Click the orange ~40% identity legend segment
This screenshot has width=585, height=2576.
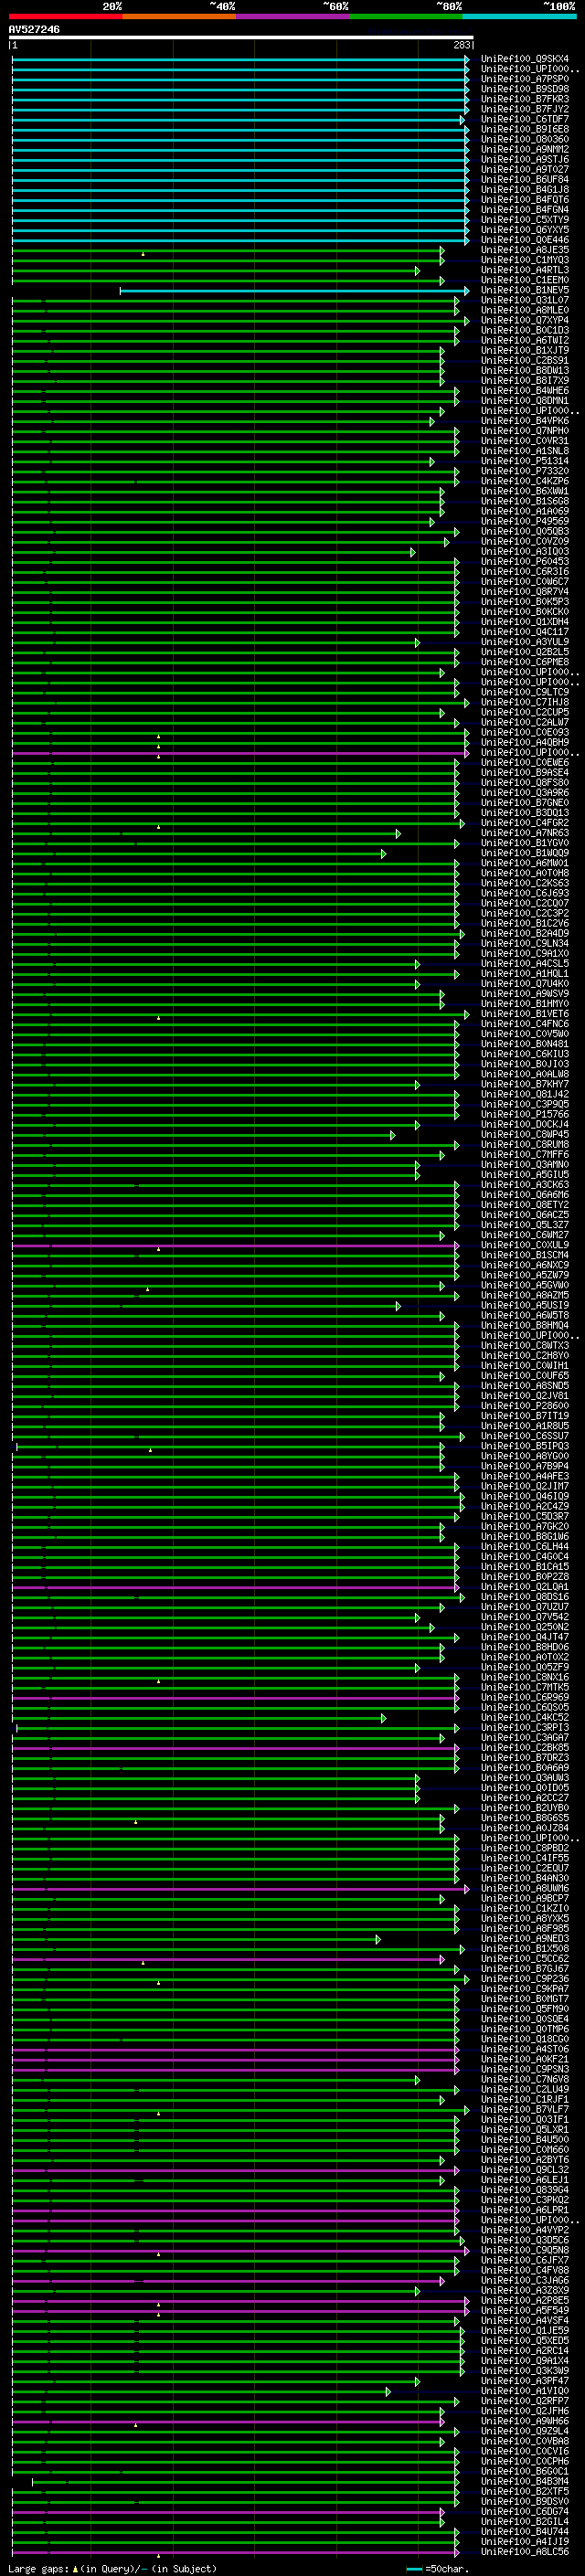(179, 16)
